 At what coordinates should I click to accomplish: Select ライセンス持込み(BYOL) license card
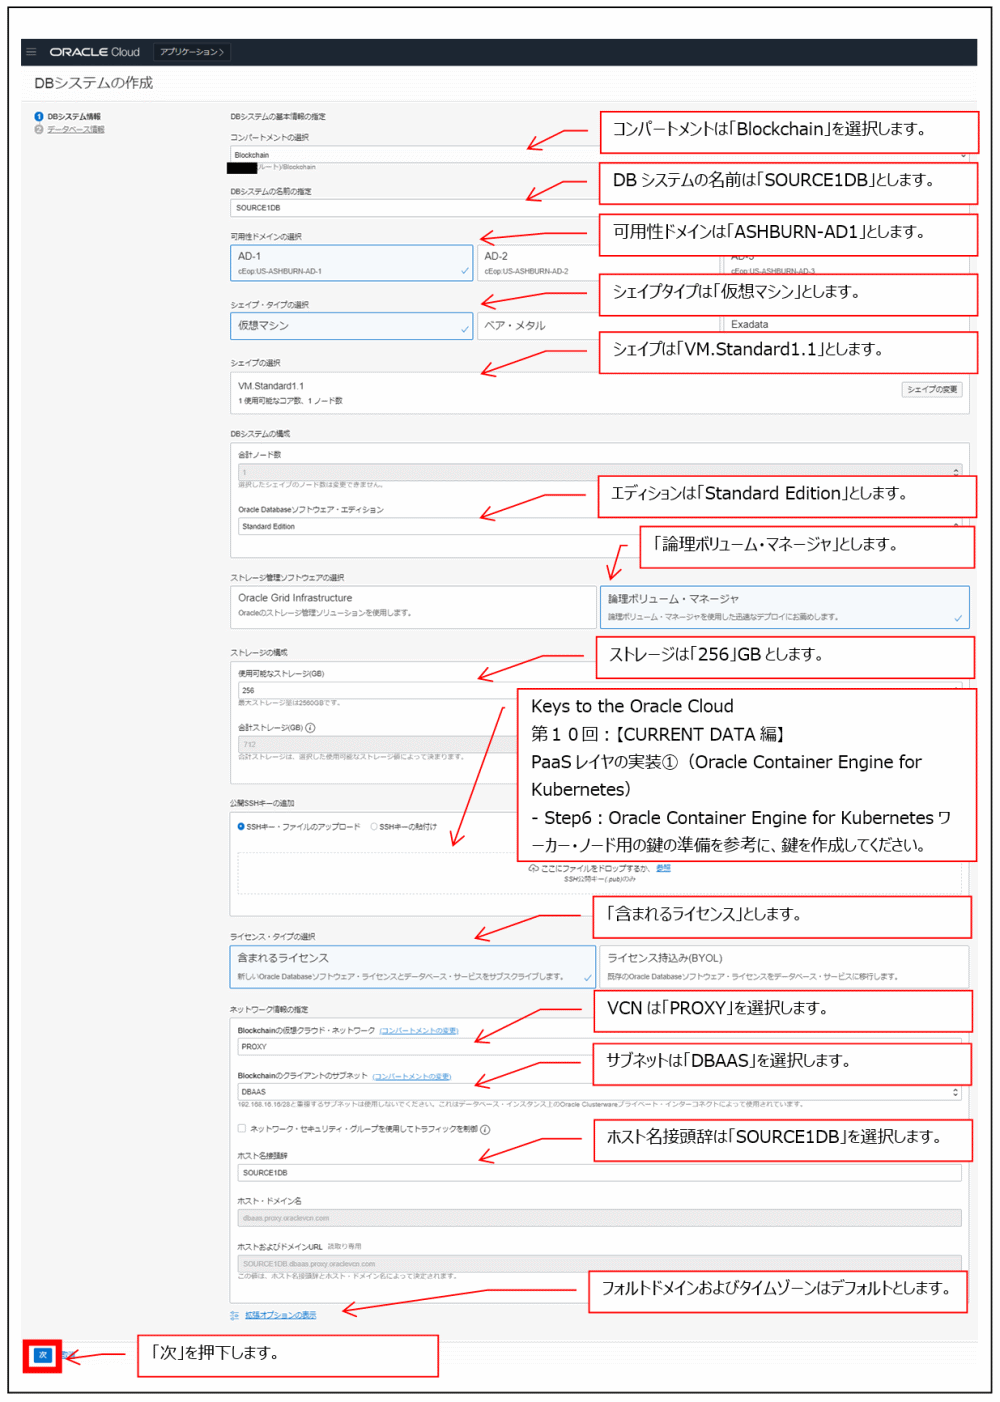[x=785, y=967]
